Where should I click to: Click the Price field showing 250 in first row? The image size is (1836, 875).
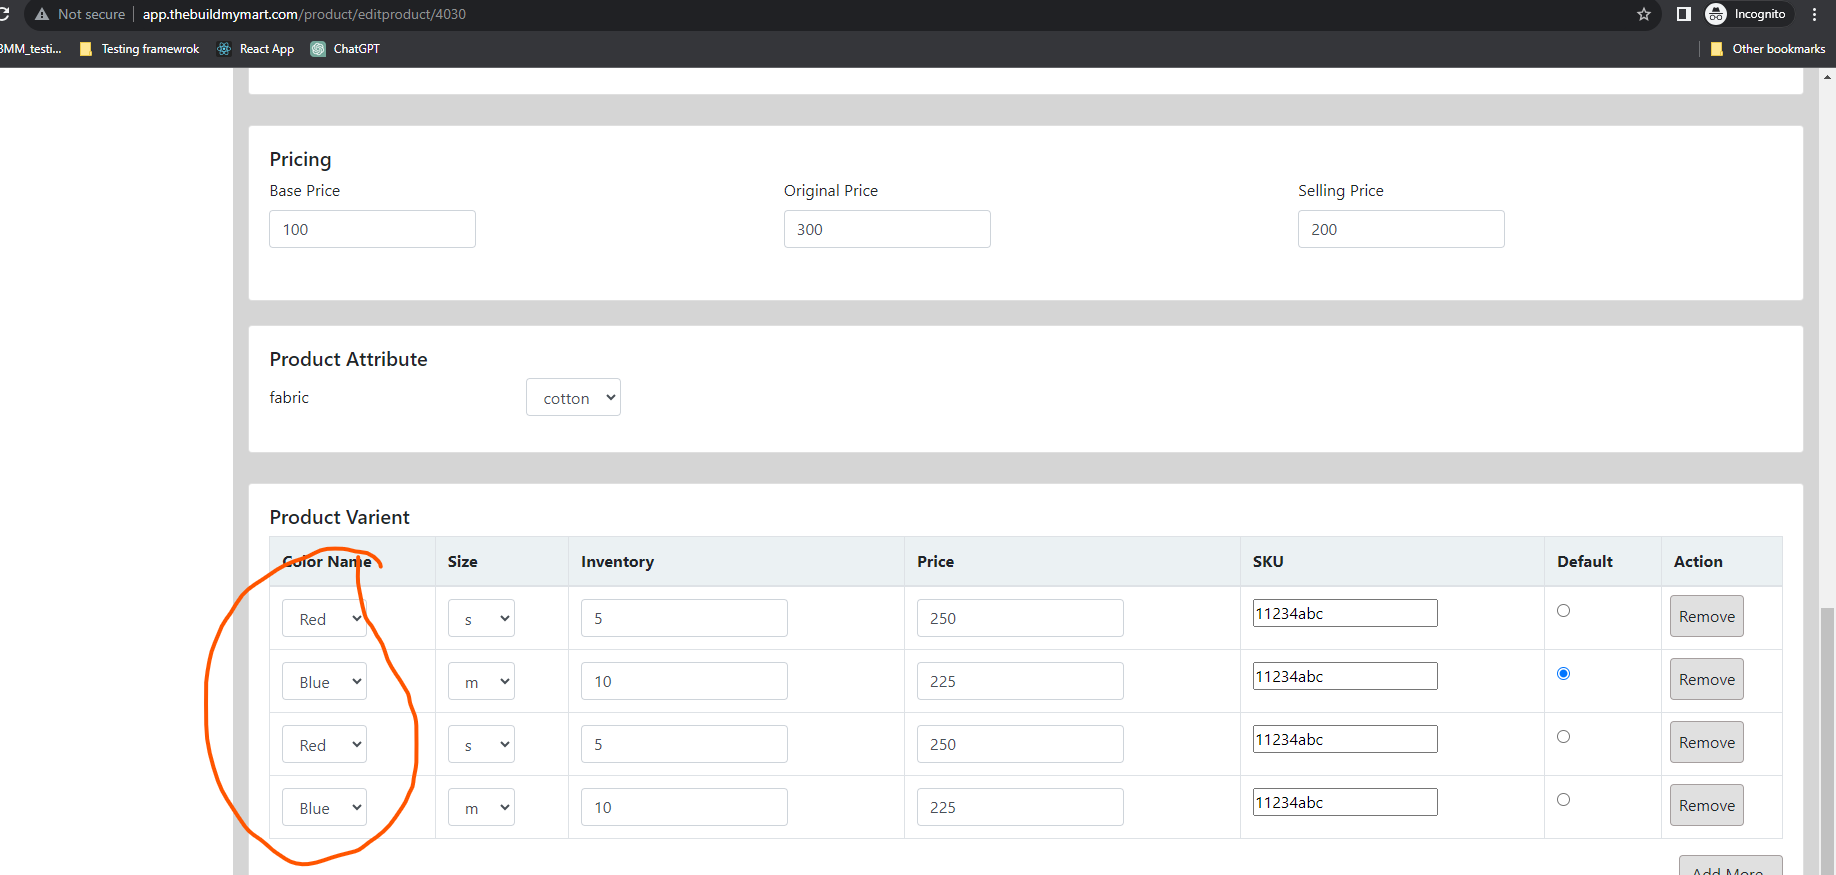click(x=1020, y=618)
